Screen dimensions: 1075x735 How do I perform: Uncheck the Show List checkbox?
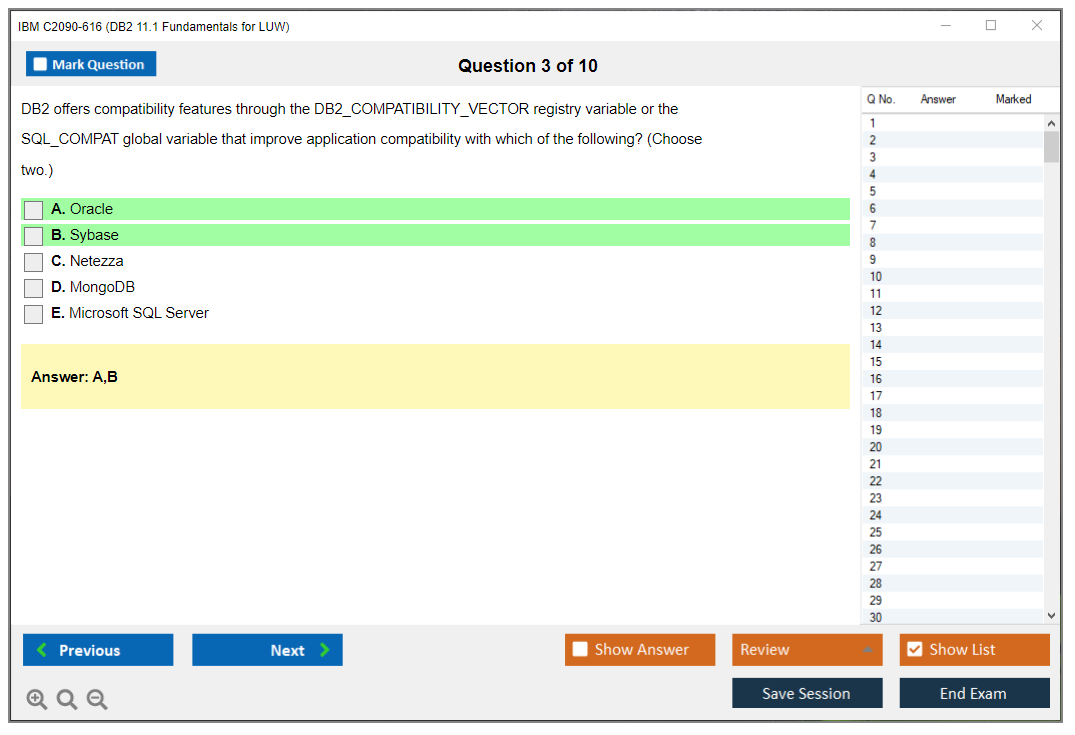point(914,650)
